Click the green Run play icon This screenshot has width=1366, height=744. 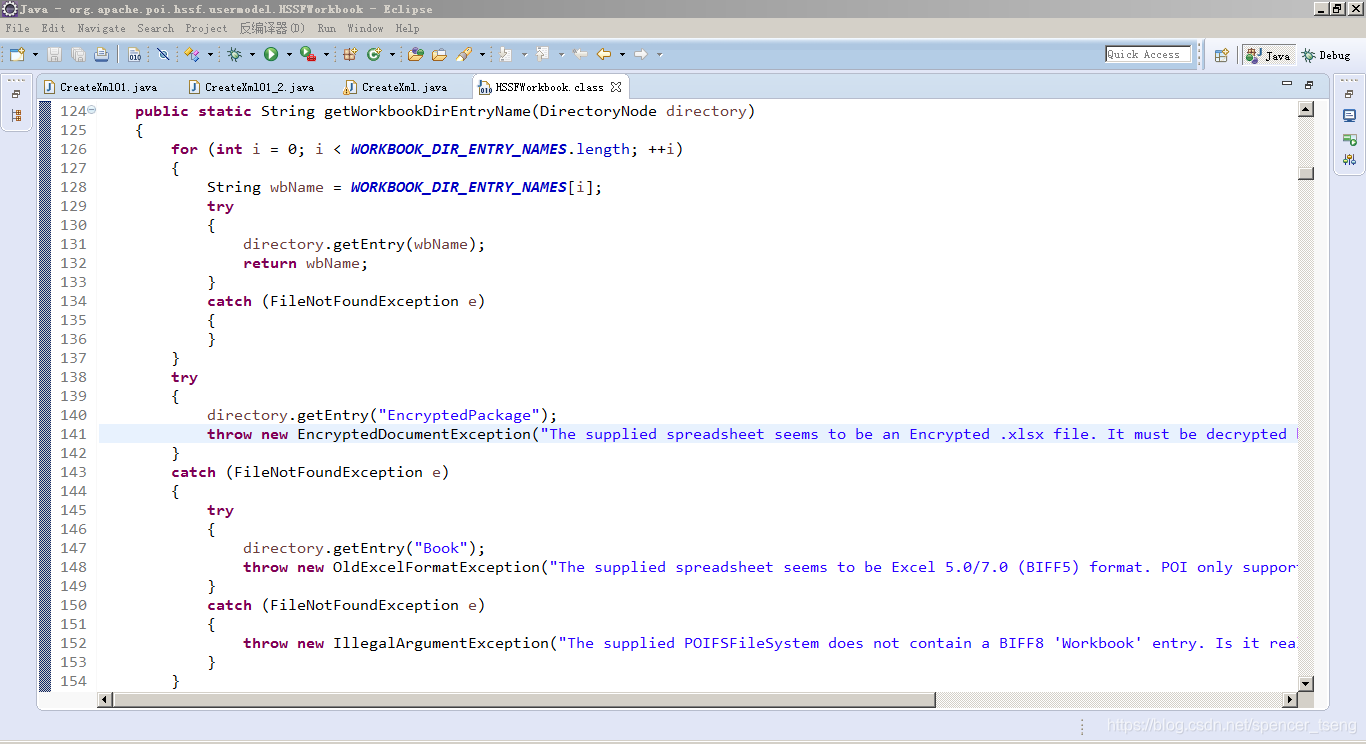pyautogui.click(x=271, y=54)
